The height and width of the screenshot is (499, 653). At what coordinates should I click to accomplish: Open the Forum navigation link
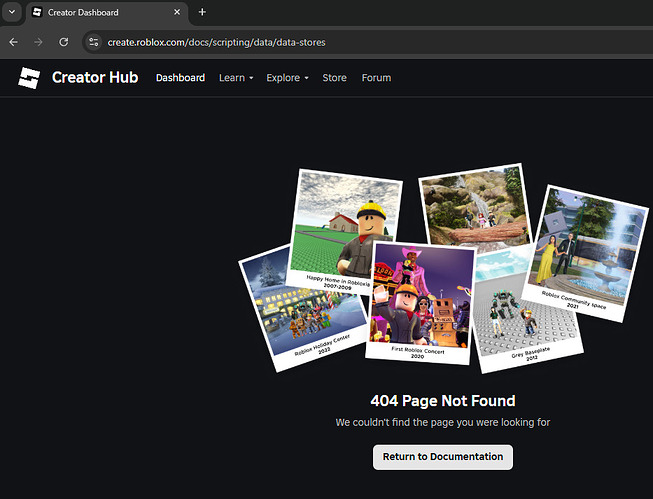point(376,78)
